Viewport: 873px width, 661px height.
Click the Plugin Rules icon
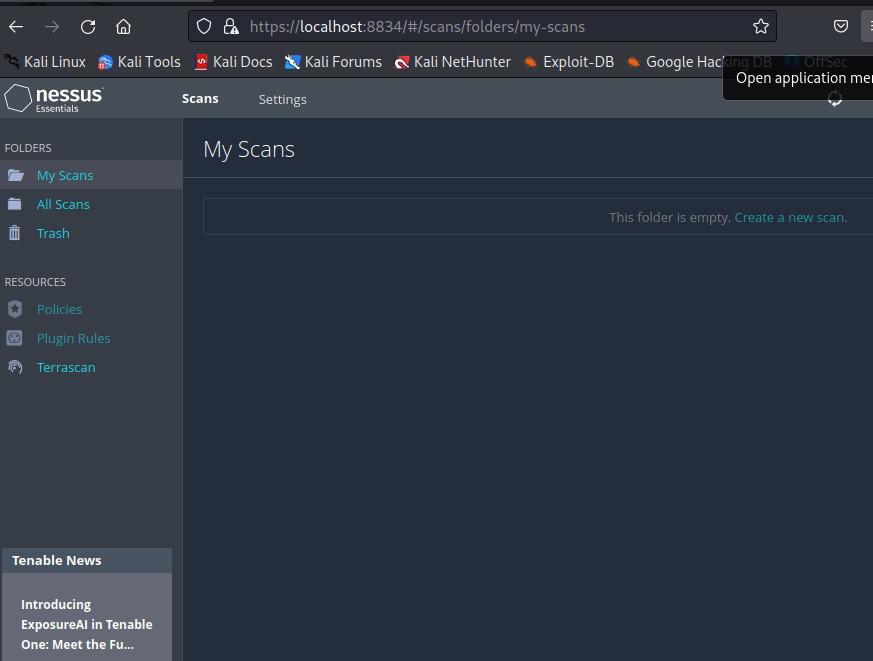coord(14,338)
